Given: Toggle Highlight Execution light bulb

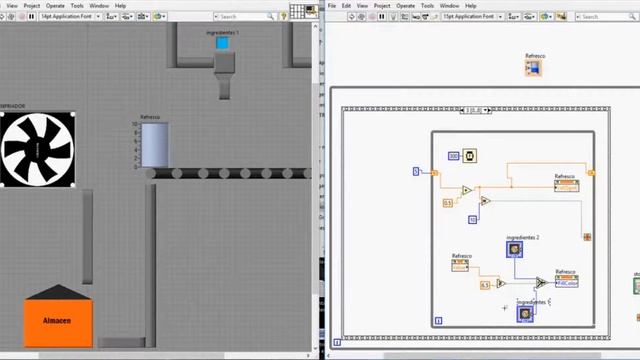Looking at the screenshot, I should tap(393, 17).
